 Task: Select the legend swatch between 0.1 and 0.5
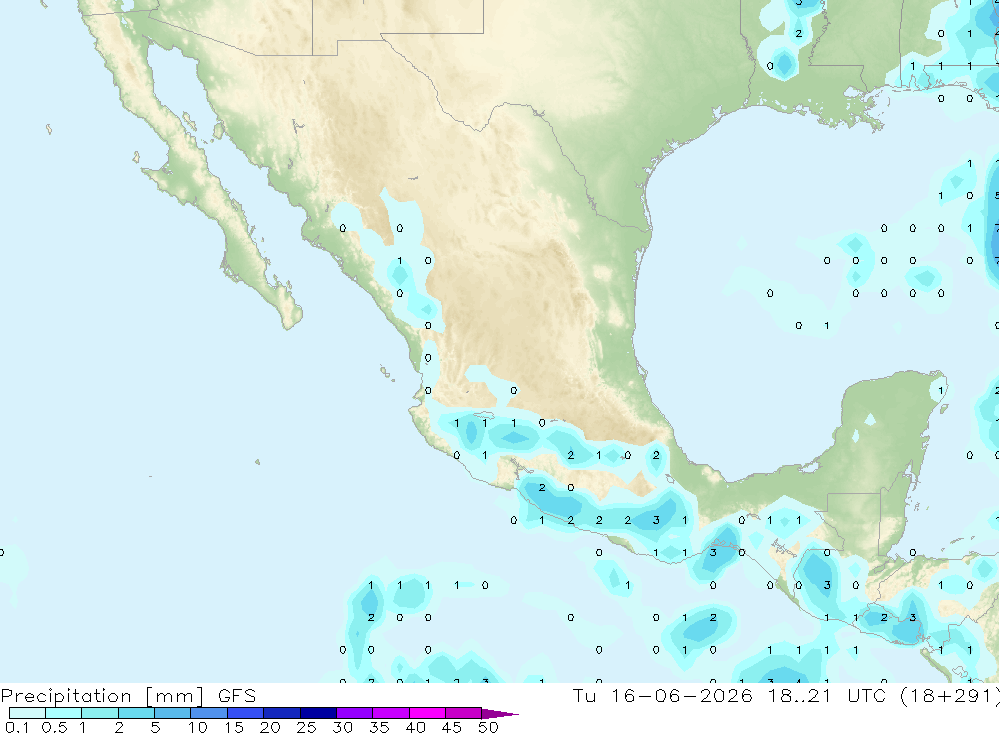(x=27, y=713)
